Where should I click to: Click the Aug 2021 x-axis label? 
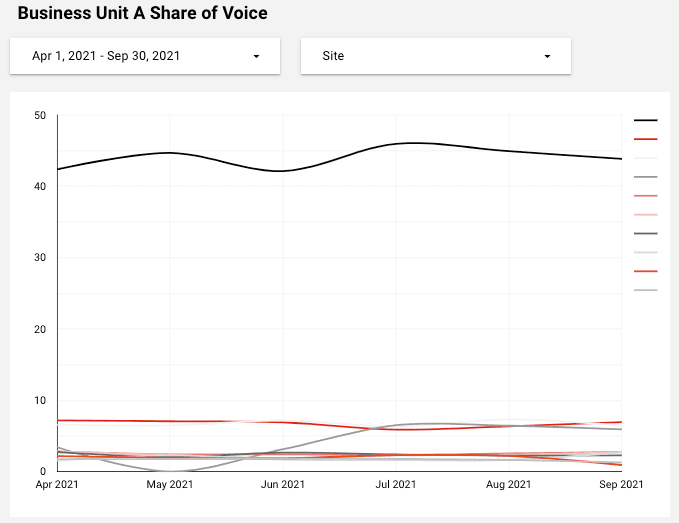pos(509,485)
